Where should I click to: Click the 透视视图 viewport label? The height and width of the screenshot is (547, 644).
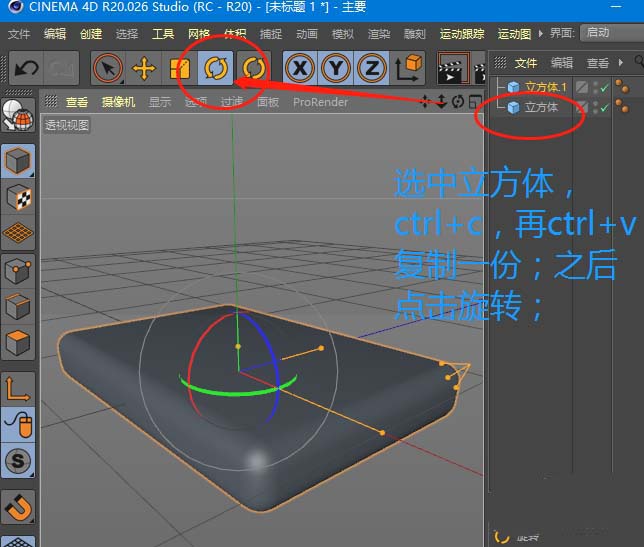click(67, 125)
